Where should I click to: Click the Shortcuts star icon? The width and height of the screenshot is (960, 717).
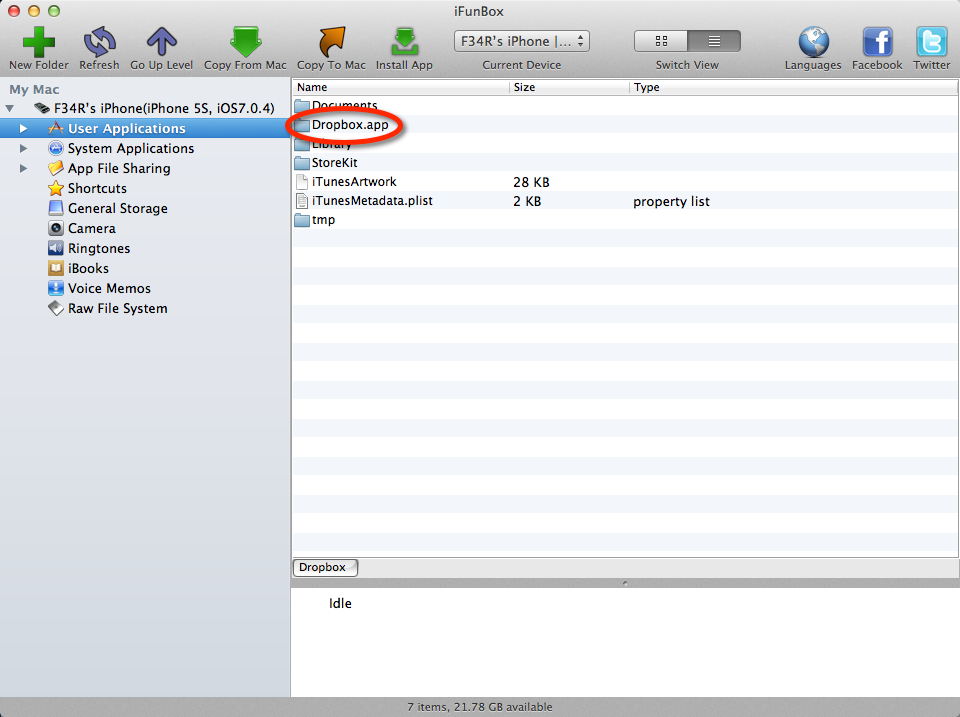coord(56,188)
